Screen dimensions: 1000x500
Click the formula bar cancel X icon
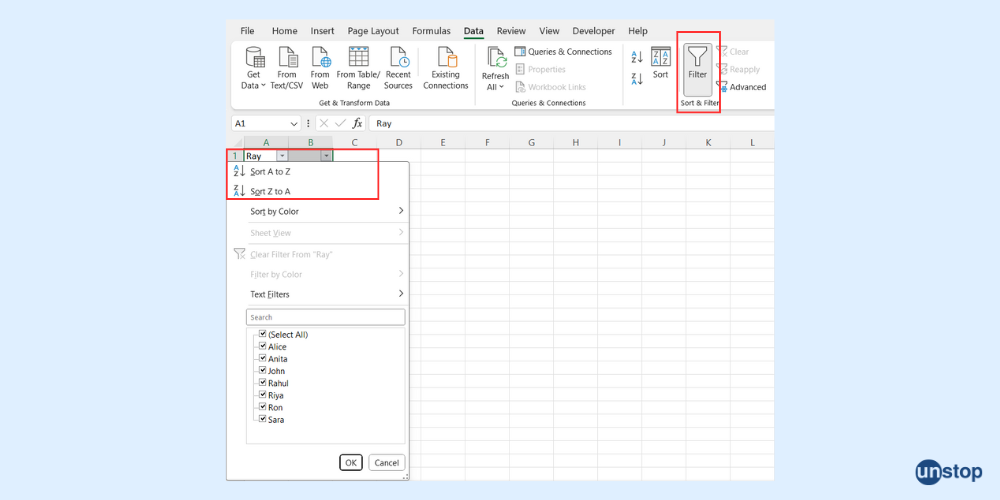pos(324,124)
